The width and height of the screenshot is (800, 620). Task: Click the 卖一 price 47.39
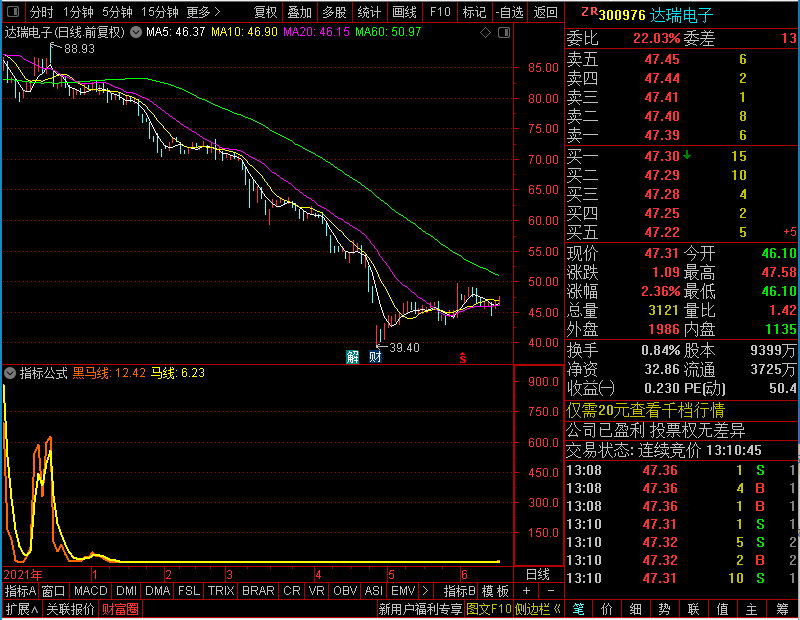coord(662,135)
